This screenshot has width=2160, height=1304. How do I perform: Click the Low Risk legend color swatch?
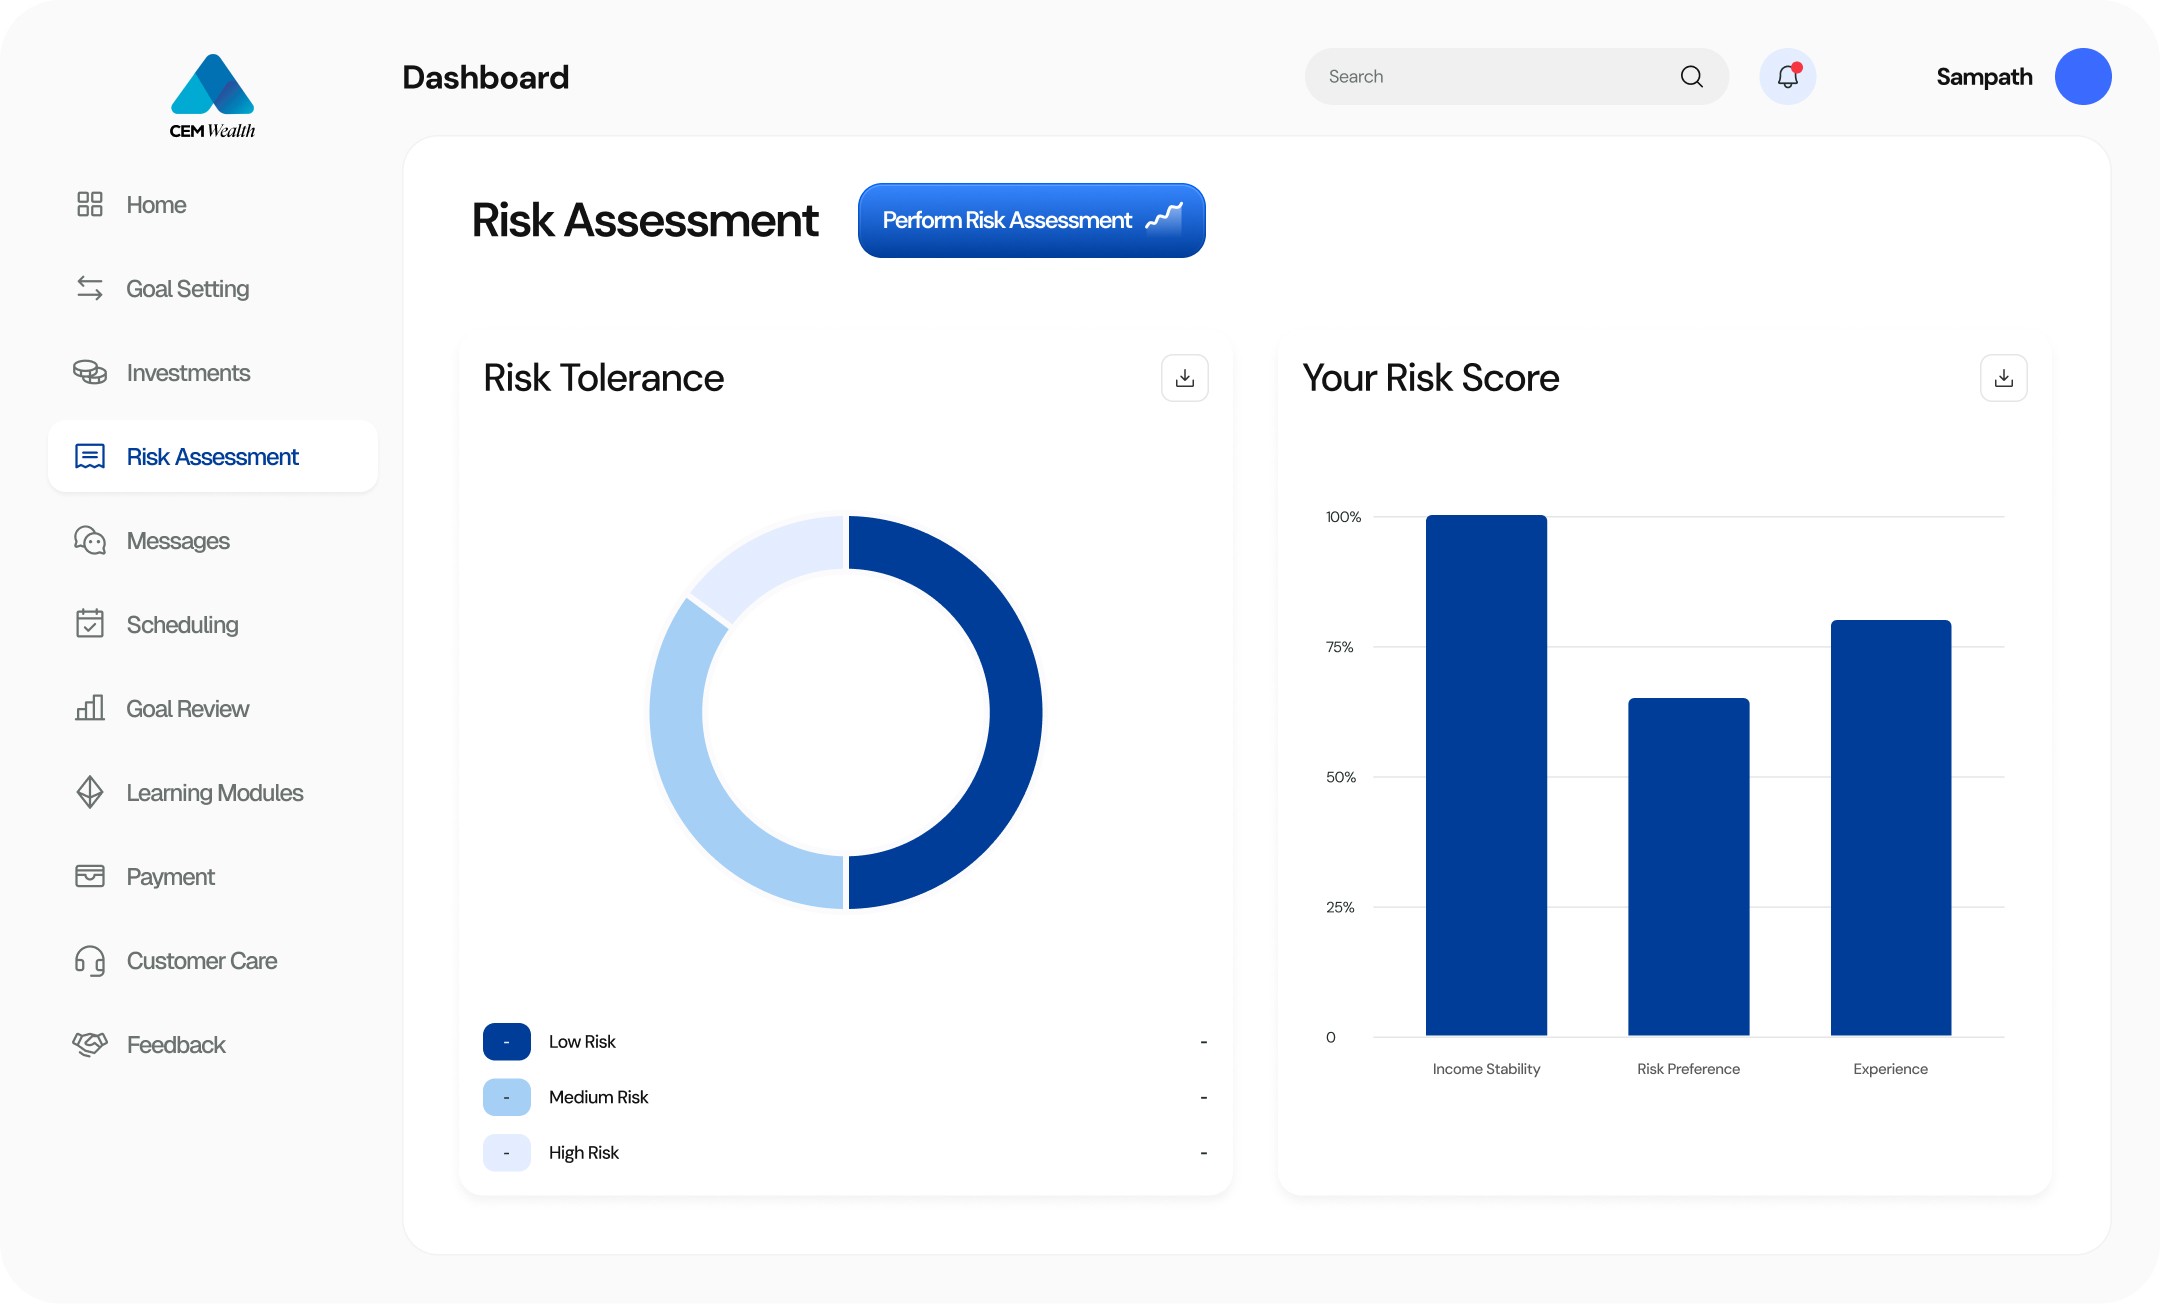coord(506,1042)
